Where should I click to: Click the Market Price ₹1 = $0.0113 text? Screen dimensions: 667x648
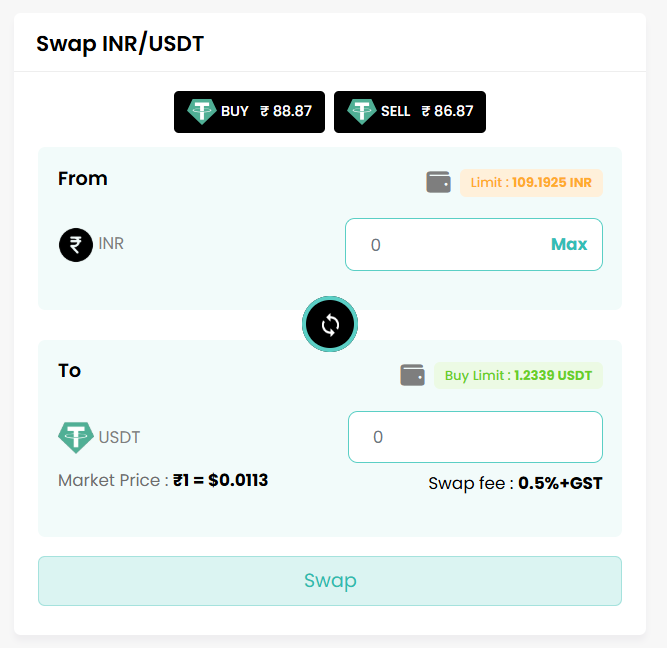[163, 480]
